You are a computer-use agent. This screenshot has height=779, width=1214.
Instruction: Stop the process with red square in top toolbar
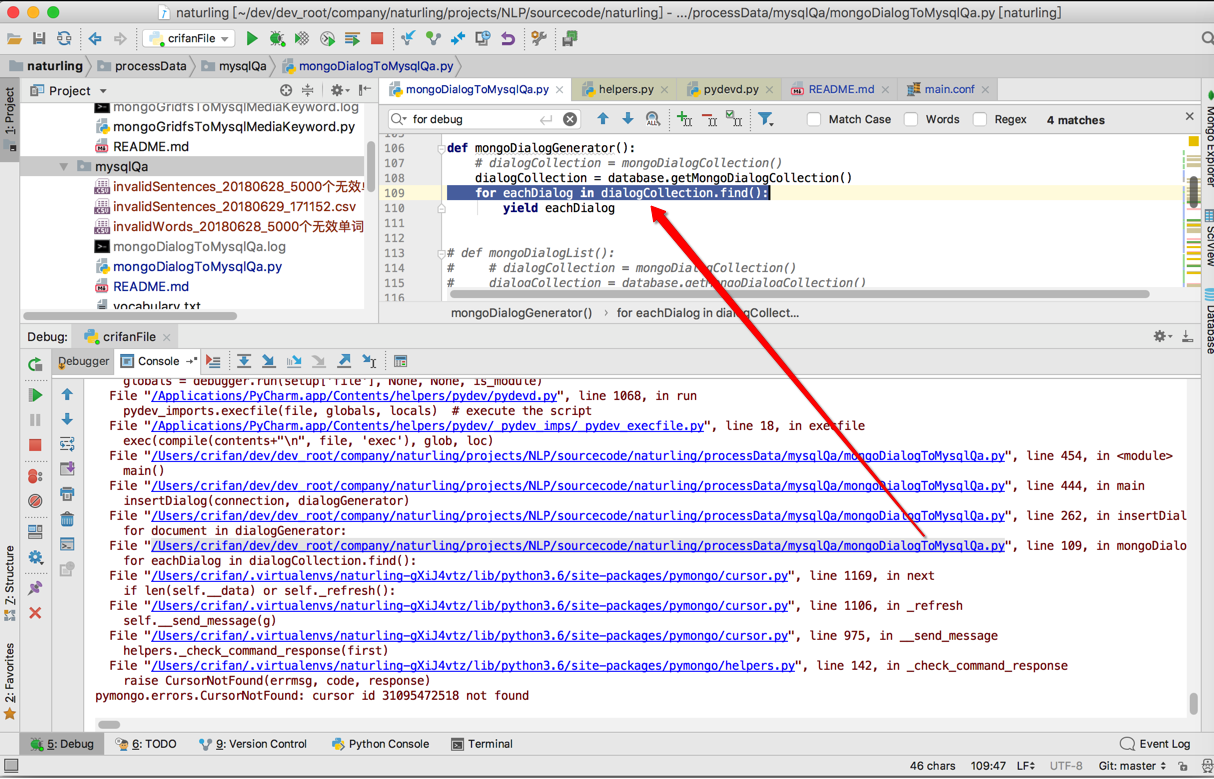[377, 39]
